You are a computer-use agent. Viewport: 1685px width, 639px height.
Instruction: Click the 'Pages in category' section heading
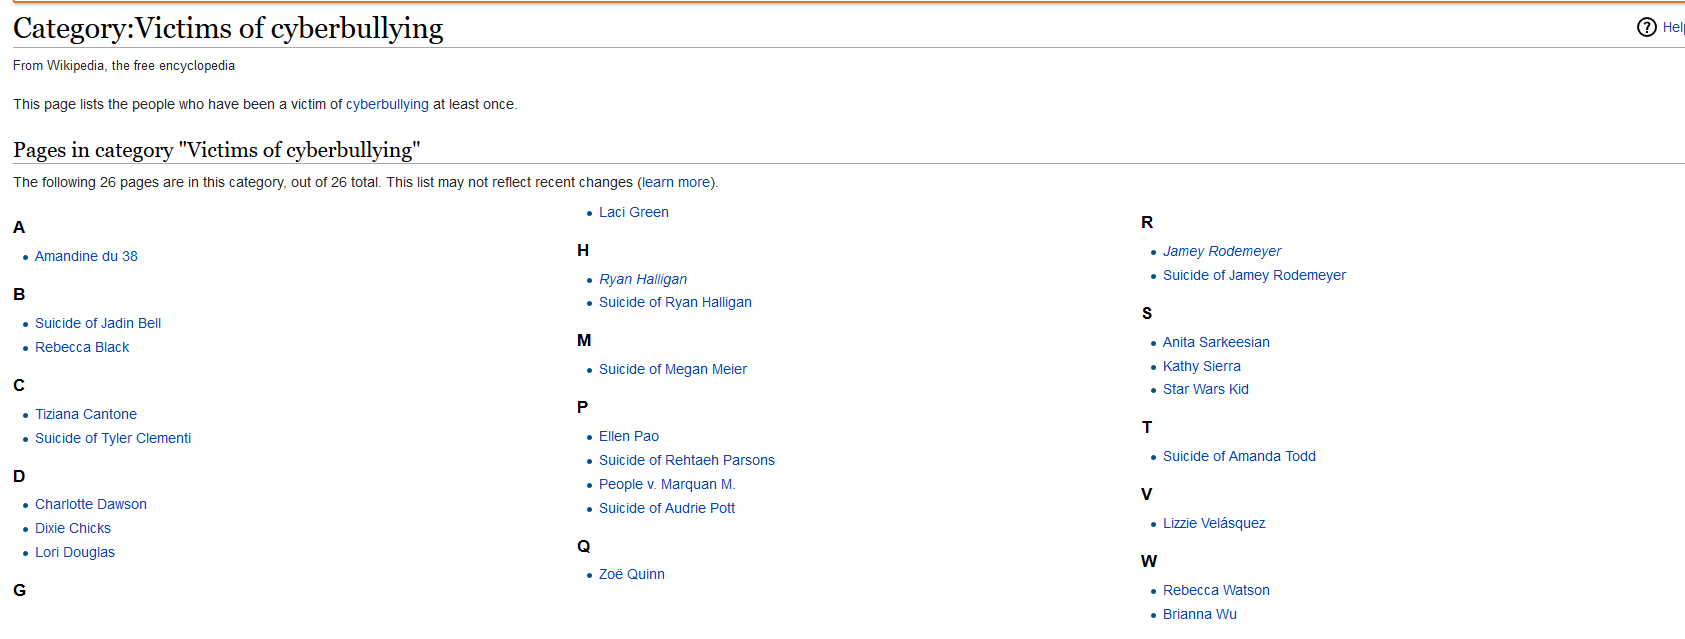pyautogui.click(x=216, y=150)
